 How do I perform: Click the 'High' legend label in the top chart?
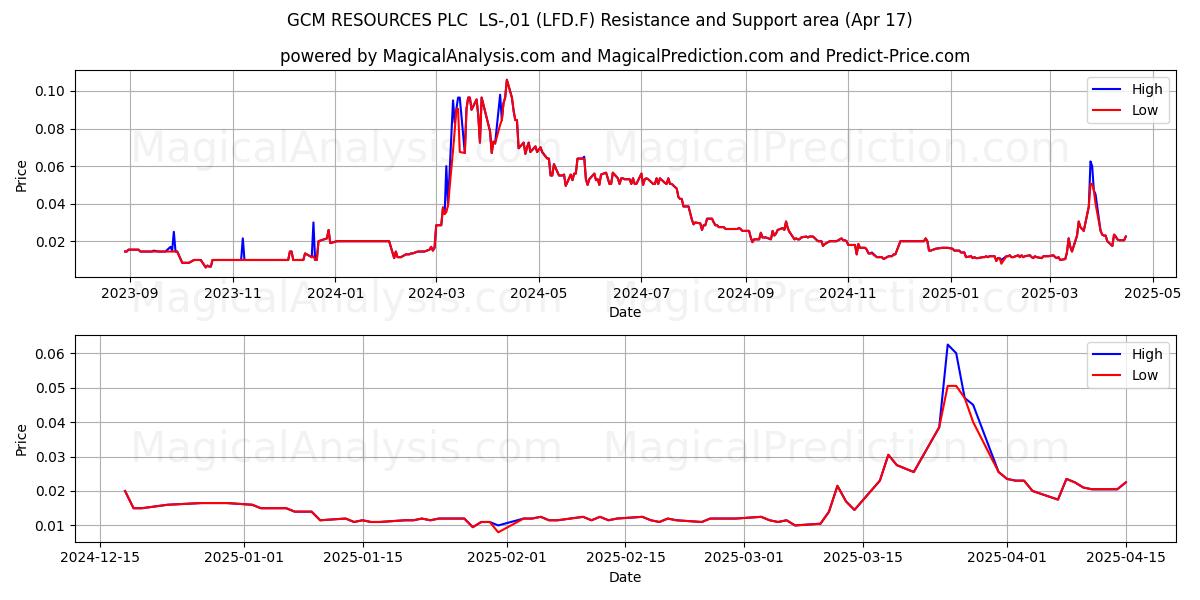(1147, 89)
